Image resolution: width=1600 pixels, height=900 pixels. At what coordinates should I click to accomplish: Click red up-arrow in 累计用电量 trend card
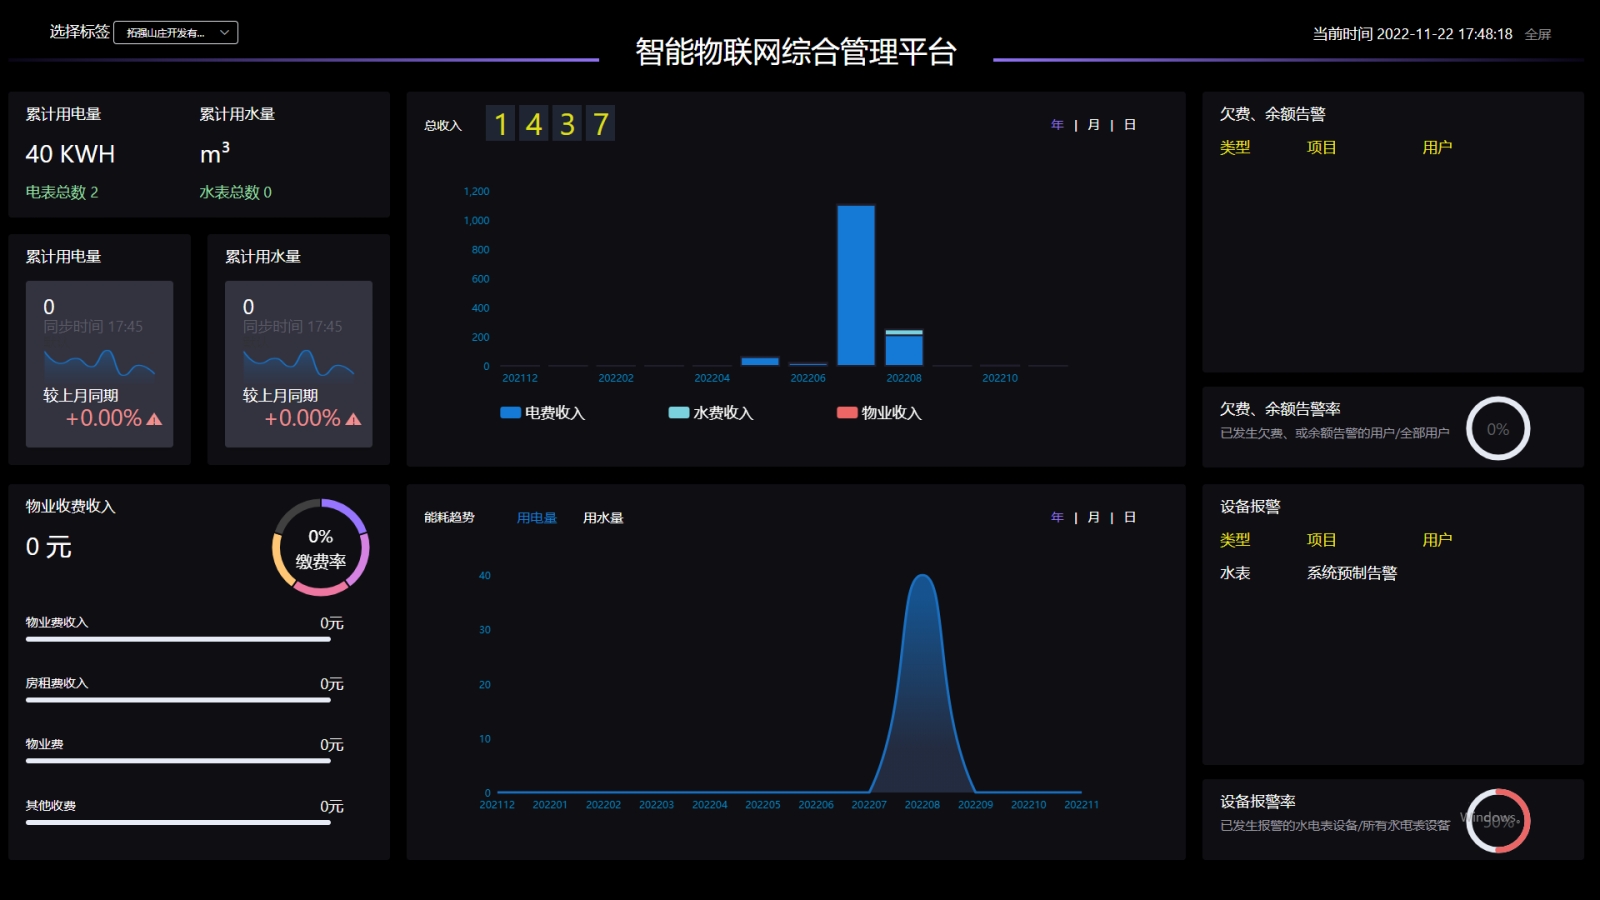154,420
